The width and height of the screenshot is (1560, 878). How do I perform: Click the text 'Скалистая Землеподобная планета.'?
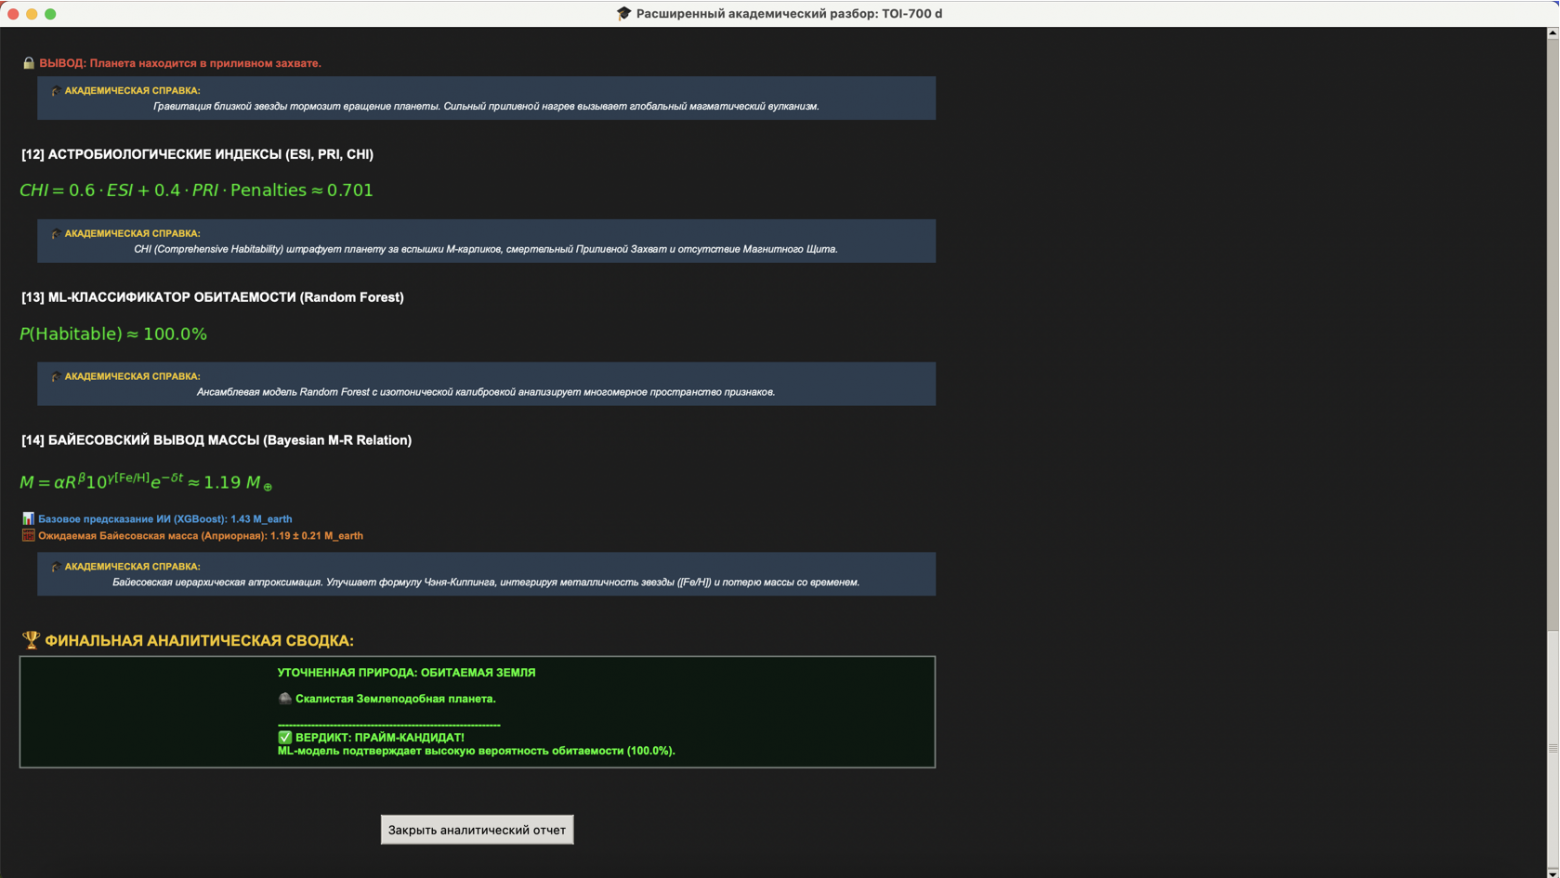tap(395, 699)
